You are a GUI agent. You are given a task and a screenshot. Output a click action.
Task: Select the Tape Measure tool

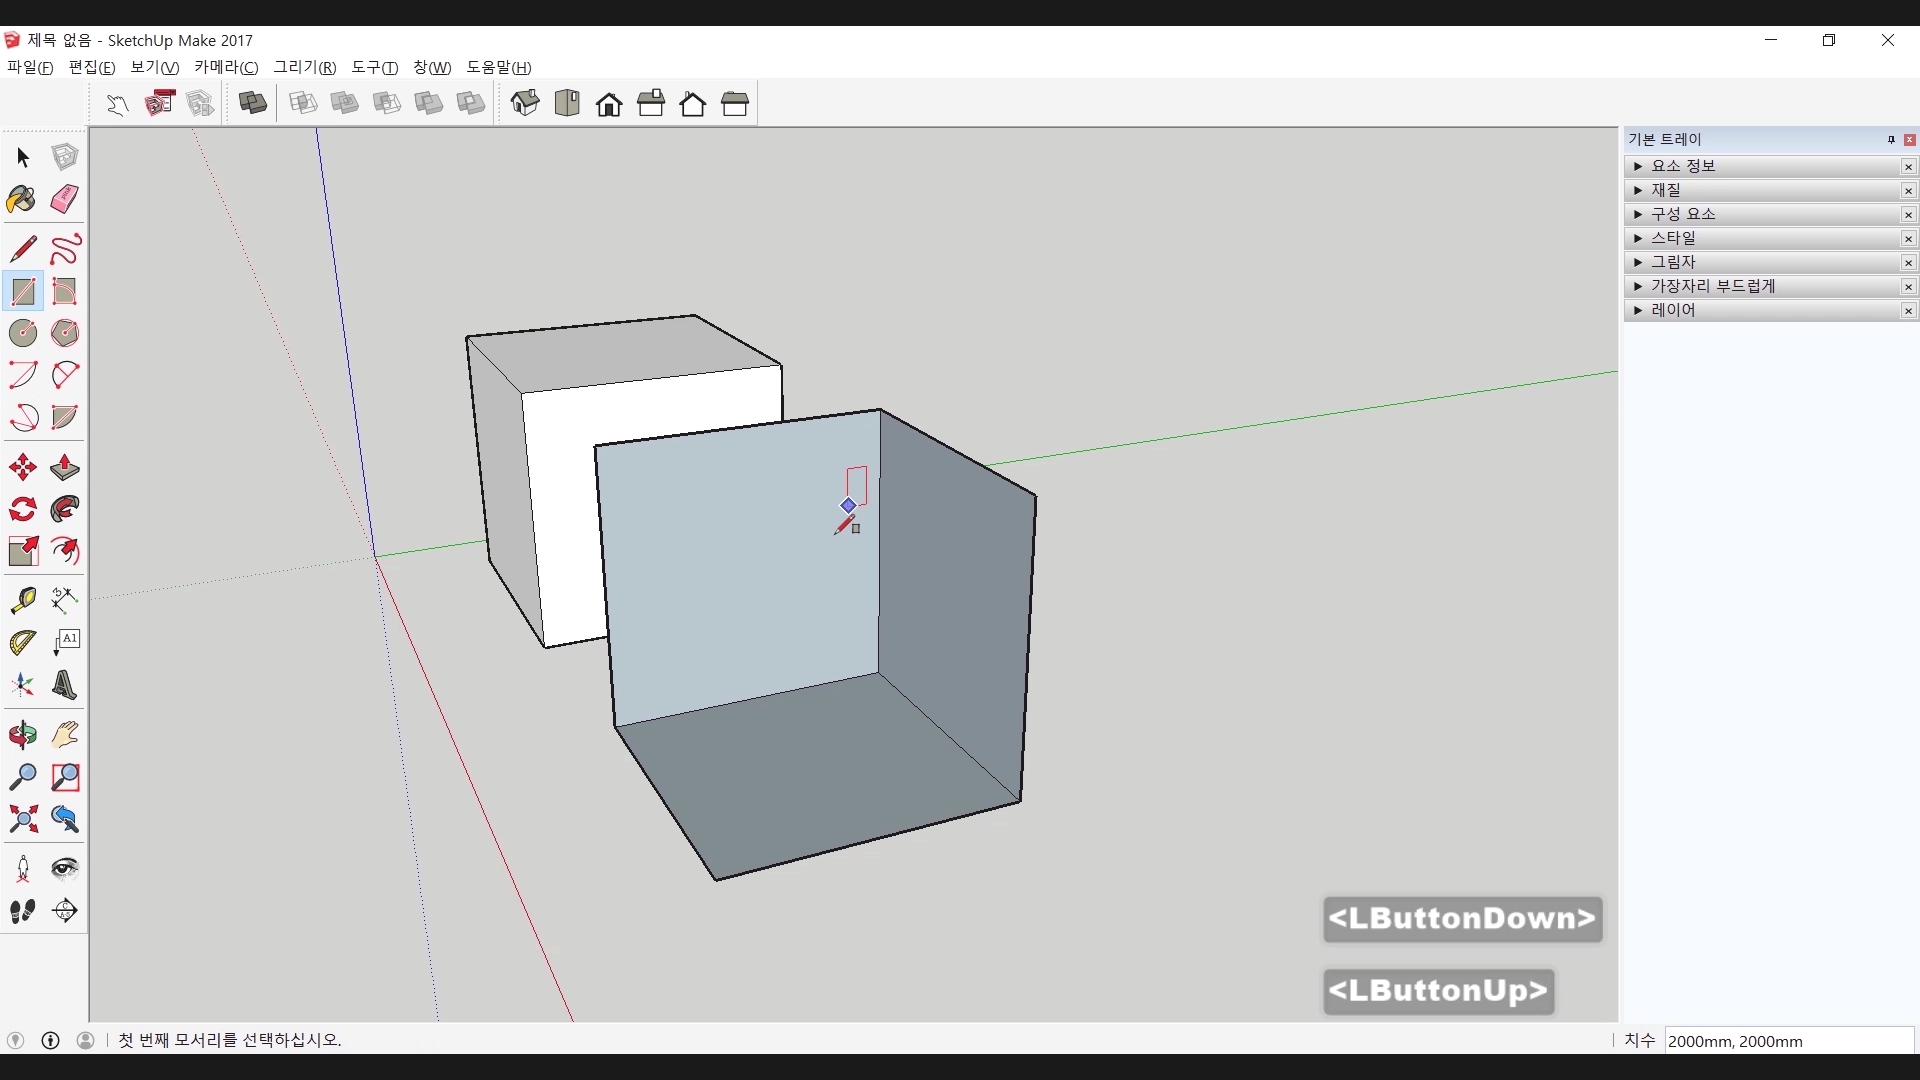click(x=22, y=599)
